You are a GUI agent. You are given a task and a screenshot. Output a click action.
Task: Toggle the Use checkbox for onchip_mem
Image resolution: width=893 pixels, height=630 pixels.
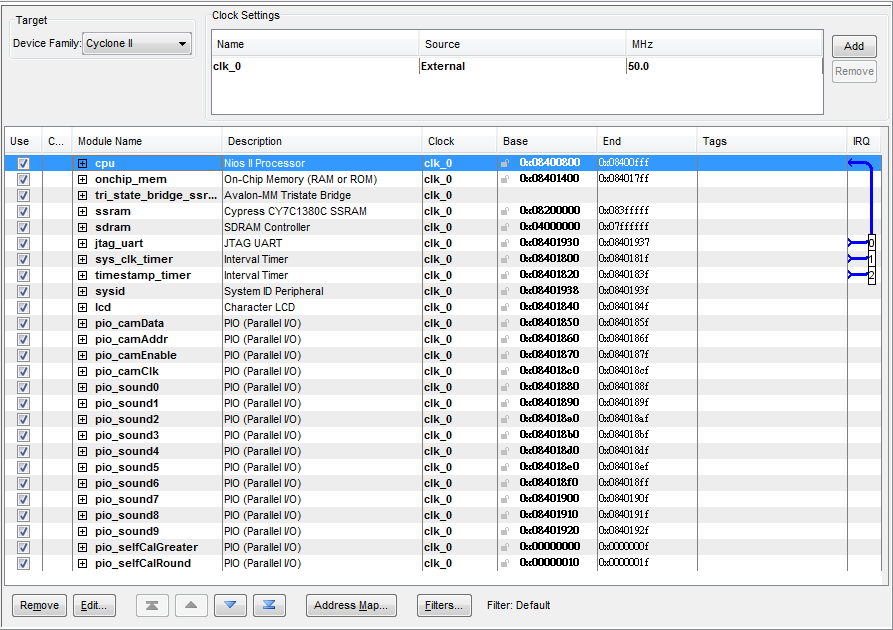23,179
